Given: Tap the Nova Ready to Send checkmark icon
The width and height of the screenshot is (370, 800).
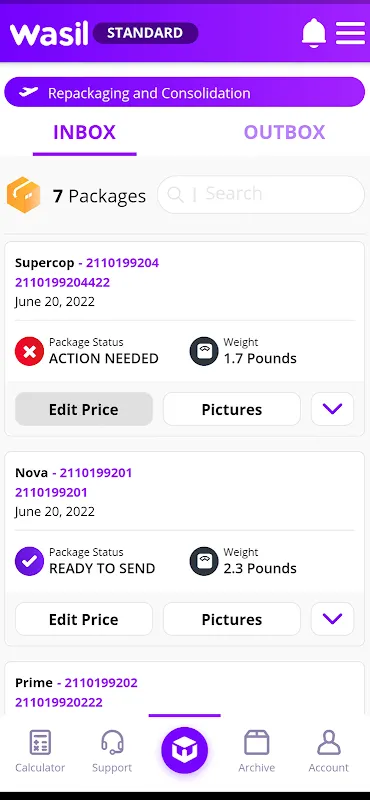Looking at the screenshot, I should click(30, 561).
